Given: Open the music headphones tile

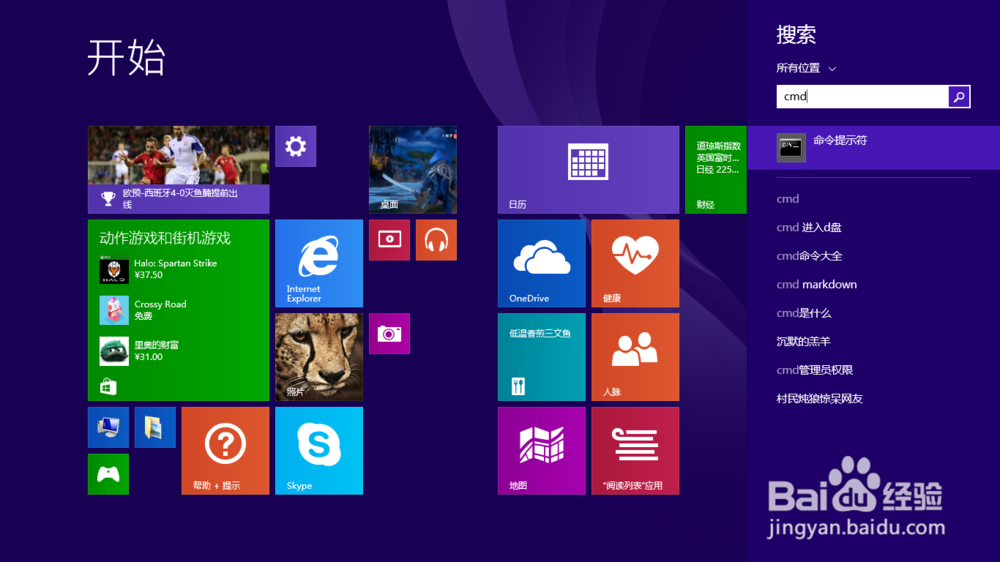Looking at the screenshot, I should click(436, 240).
